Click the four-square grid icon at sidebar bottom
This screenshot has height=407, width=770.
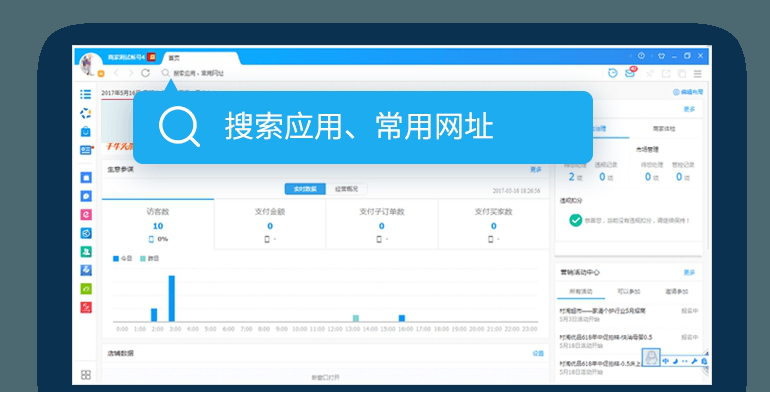coord(86,374)
